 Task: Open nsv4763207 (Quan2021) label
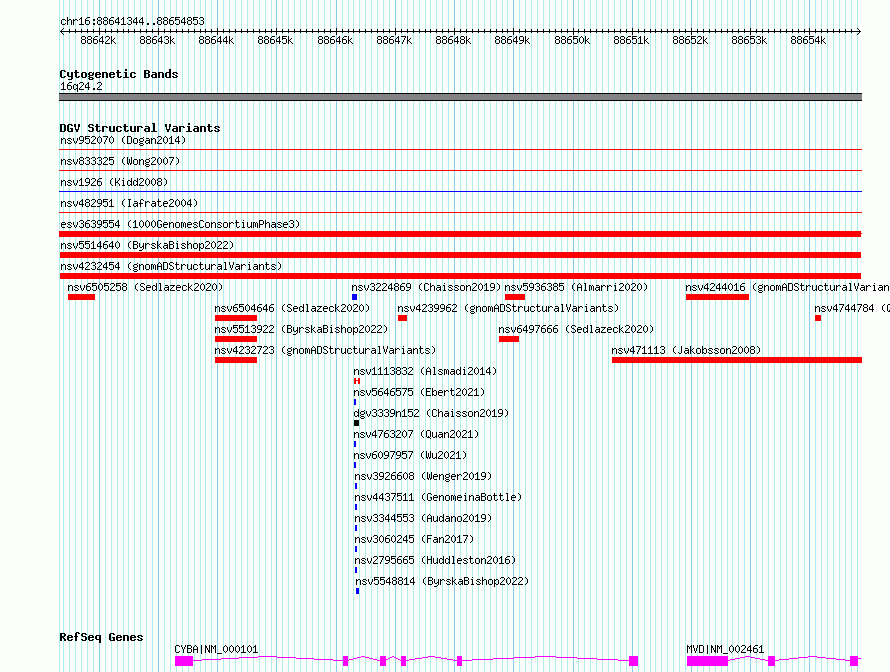[x=416, y=434]
